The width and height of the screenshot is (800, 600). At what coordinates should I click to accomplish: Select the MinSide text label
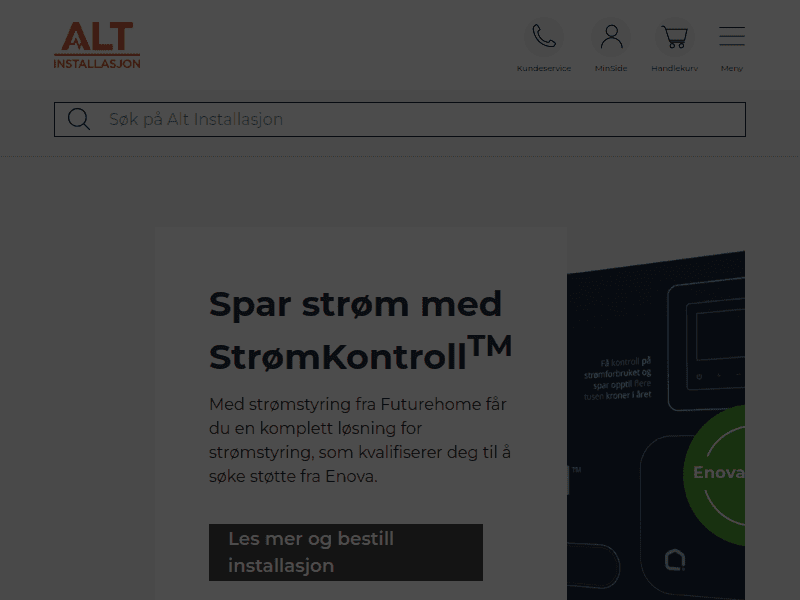(x=611, y=68)
